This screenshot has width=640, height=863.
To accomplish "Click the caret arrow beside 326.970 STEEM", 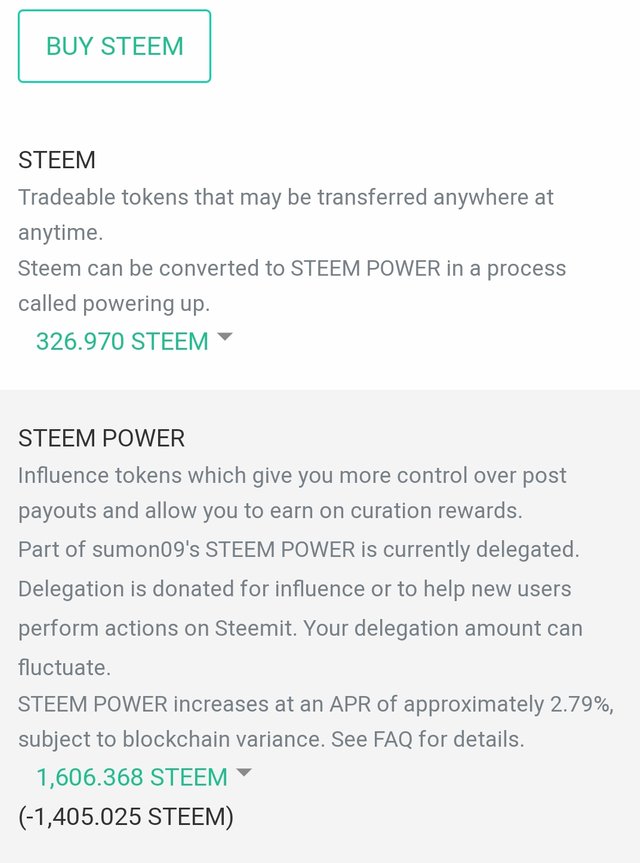I will (x=225, y=336).
